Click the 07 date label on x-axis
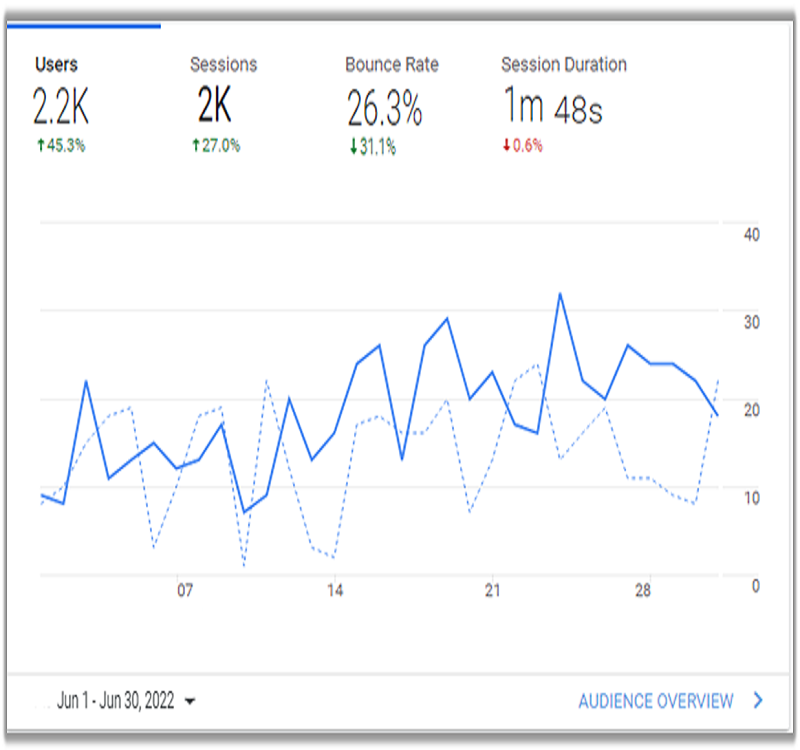 pos(184,591)
